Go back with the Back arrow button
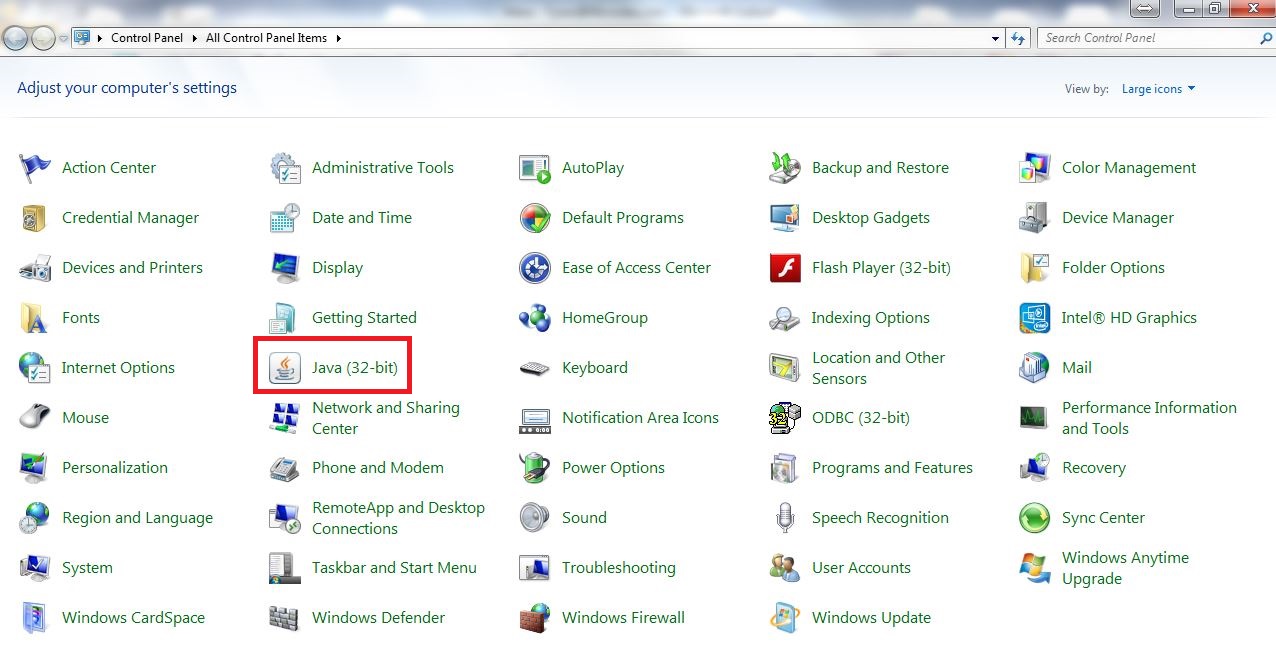The height and width of the screenshot is (659, 1276). [x=15, y=38]
